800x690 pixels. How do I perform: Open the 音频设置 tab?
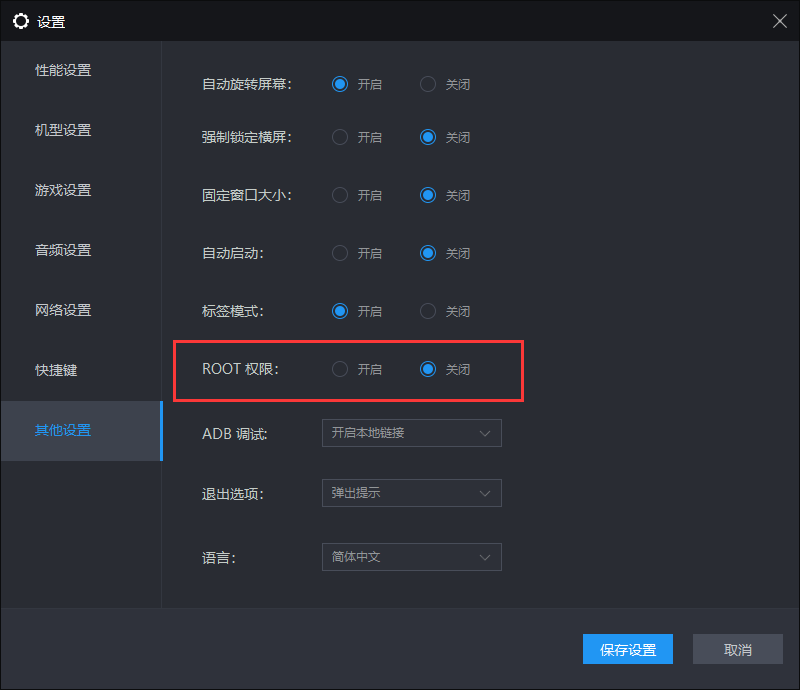pos(63,250)
